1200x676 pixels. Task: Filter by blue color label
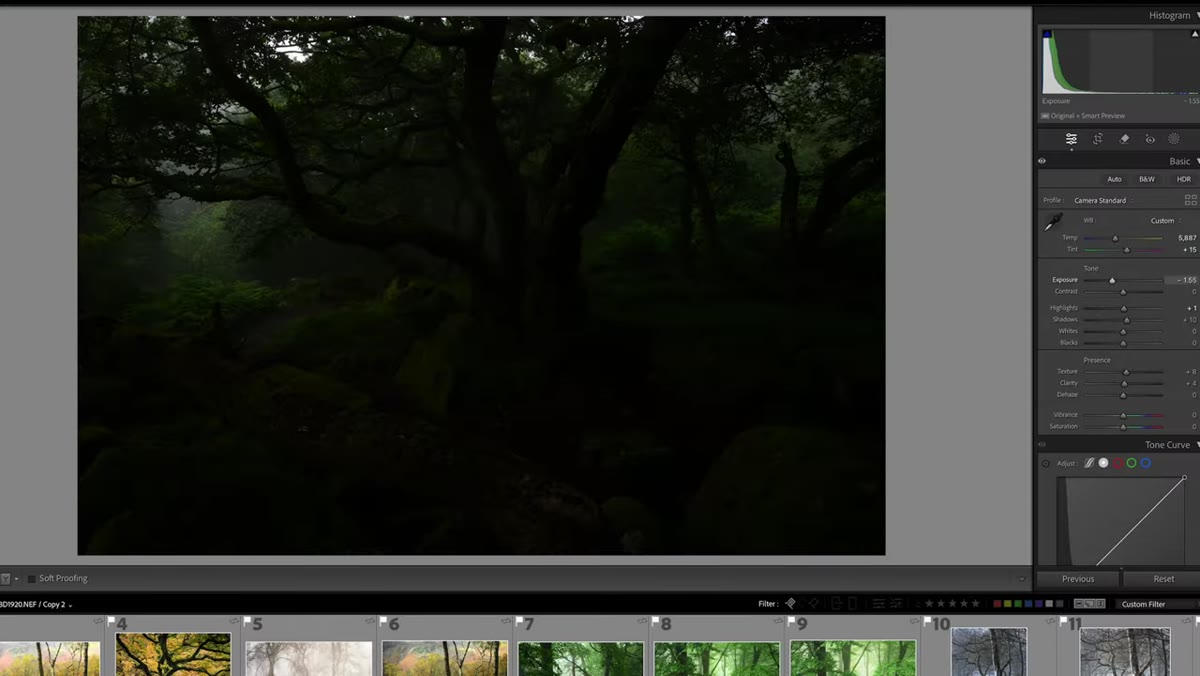coord(1028,604)
